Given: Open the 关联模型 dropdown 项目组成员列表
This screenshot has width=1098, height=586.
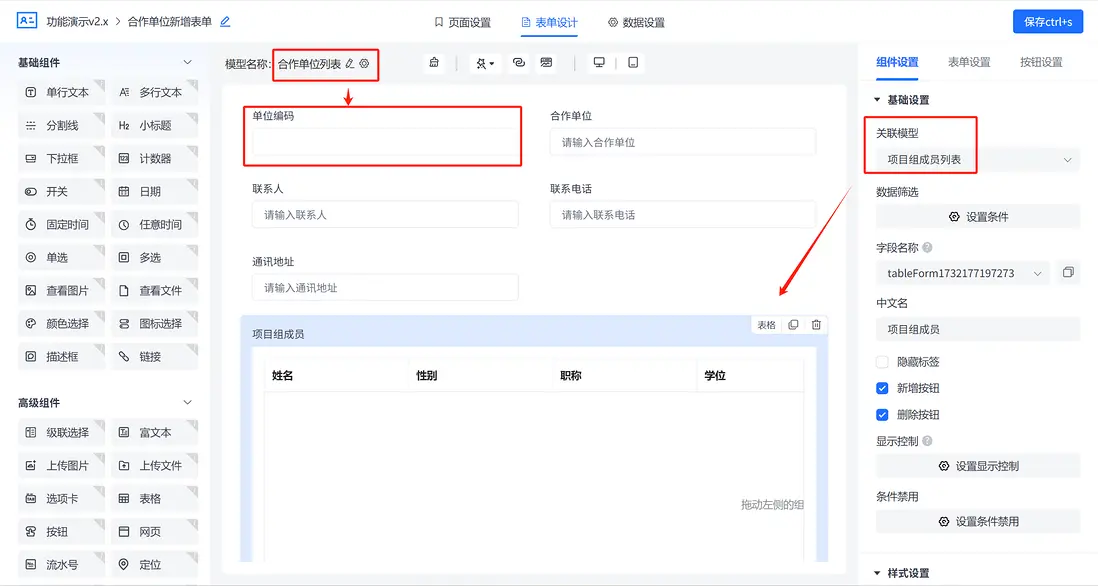Looking at the screenshot, I should tap(978, 160).
